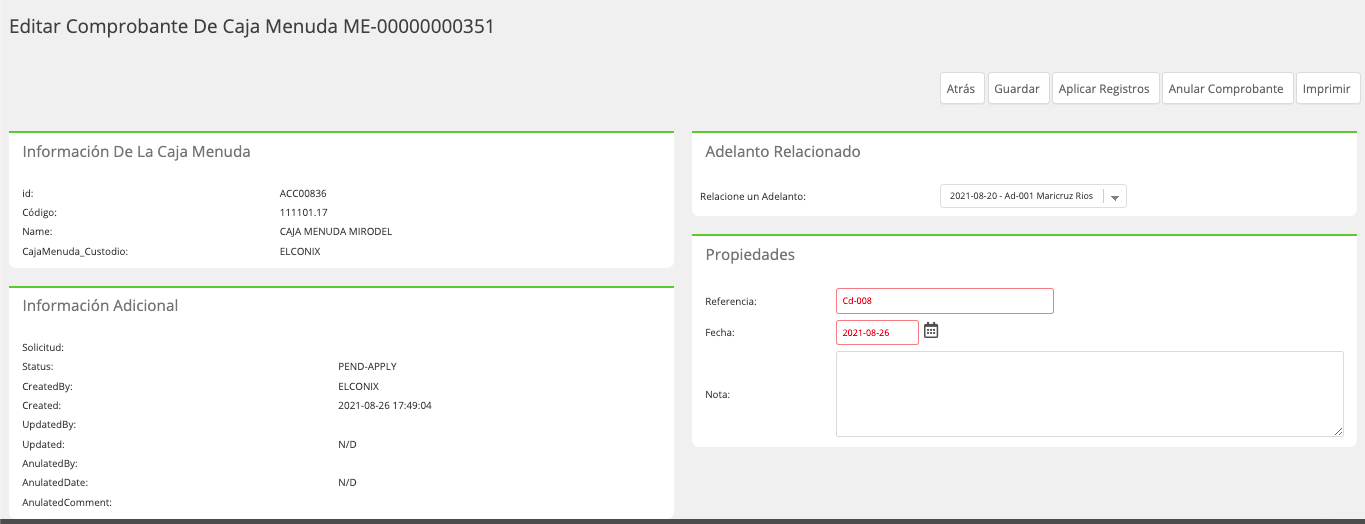
Task: Void voucher via Anular Comprobante
Action: click(1226, 88)
